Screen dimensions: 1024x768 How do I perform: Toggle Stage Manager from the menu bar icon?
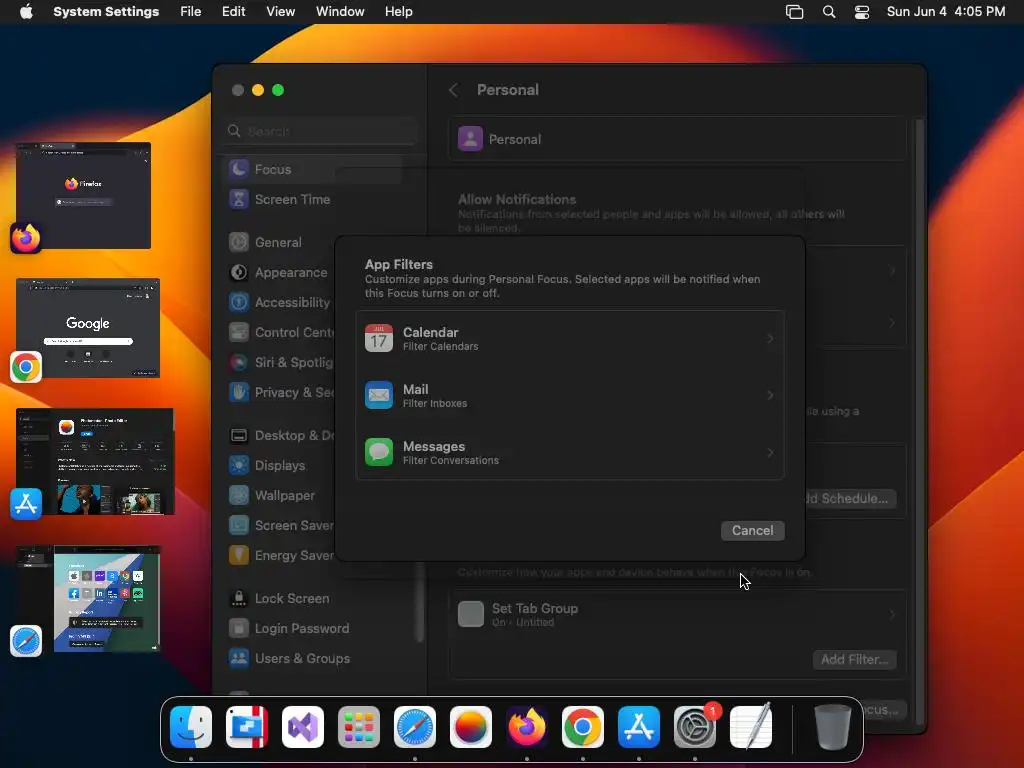(794, 12)
